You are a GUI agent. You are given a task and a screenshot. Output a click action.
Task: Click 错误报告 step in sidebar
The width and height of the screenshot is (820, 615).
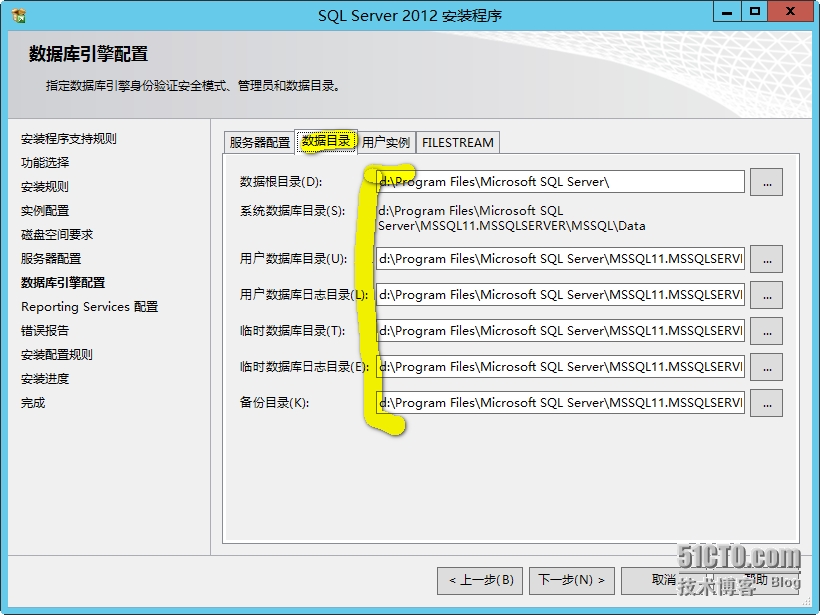pos(45,331)
